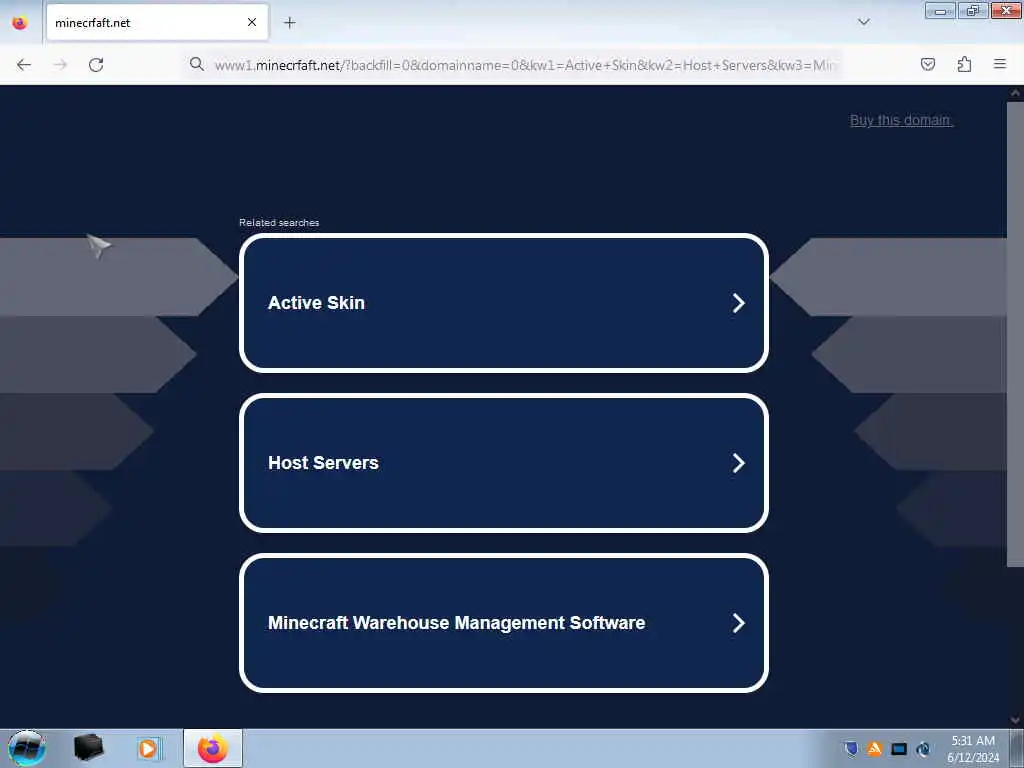This screenshot has width=1024, height=768.
Task: Click the Related searches label
Action: (279, 223)
